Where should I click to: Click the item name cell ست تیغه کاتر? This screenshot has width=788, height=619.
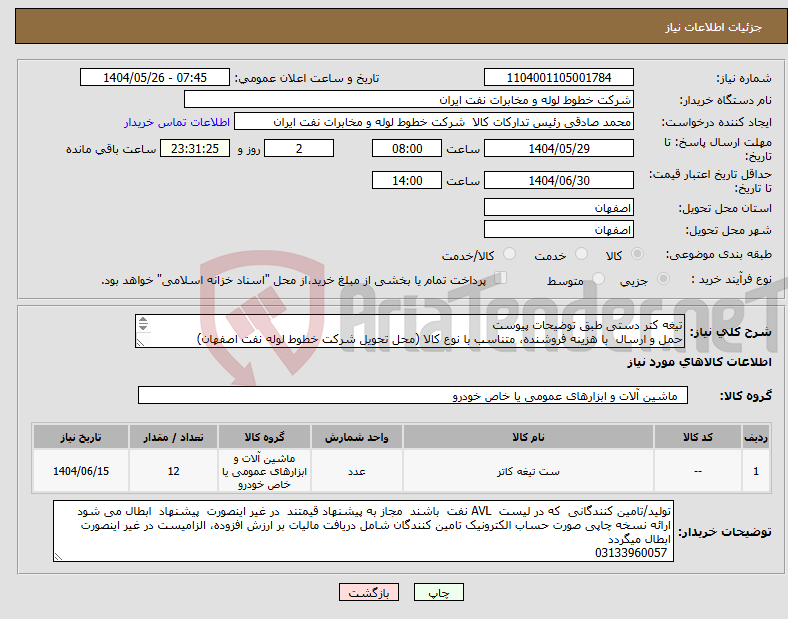(x=528, y=471)
